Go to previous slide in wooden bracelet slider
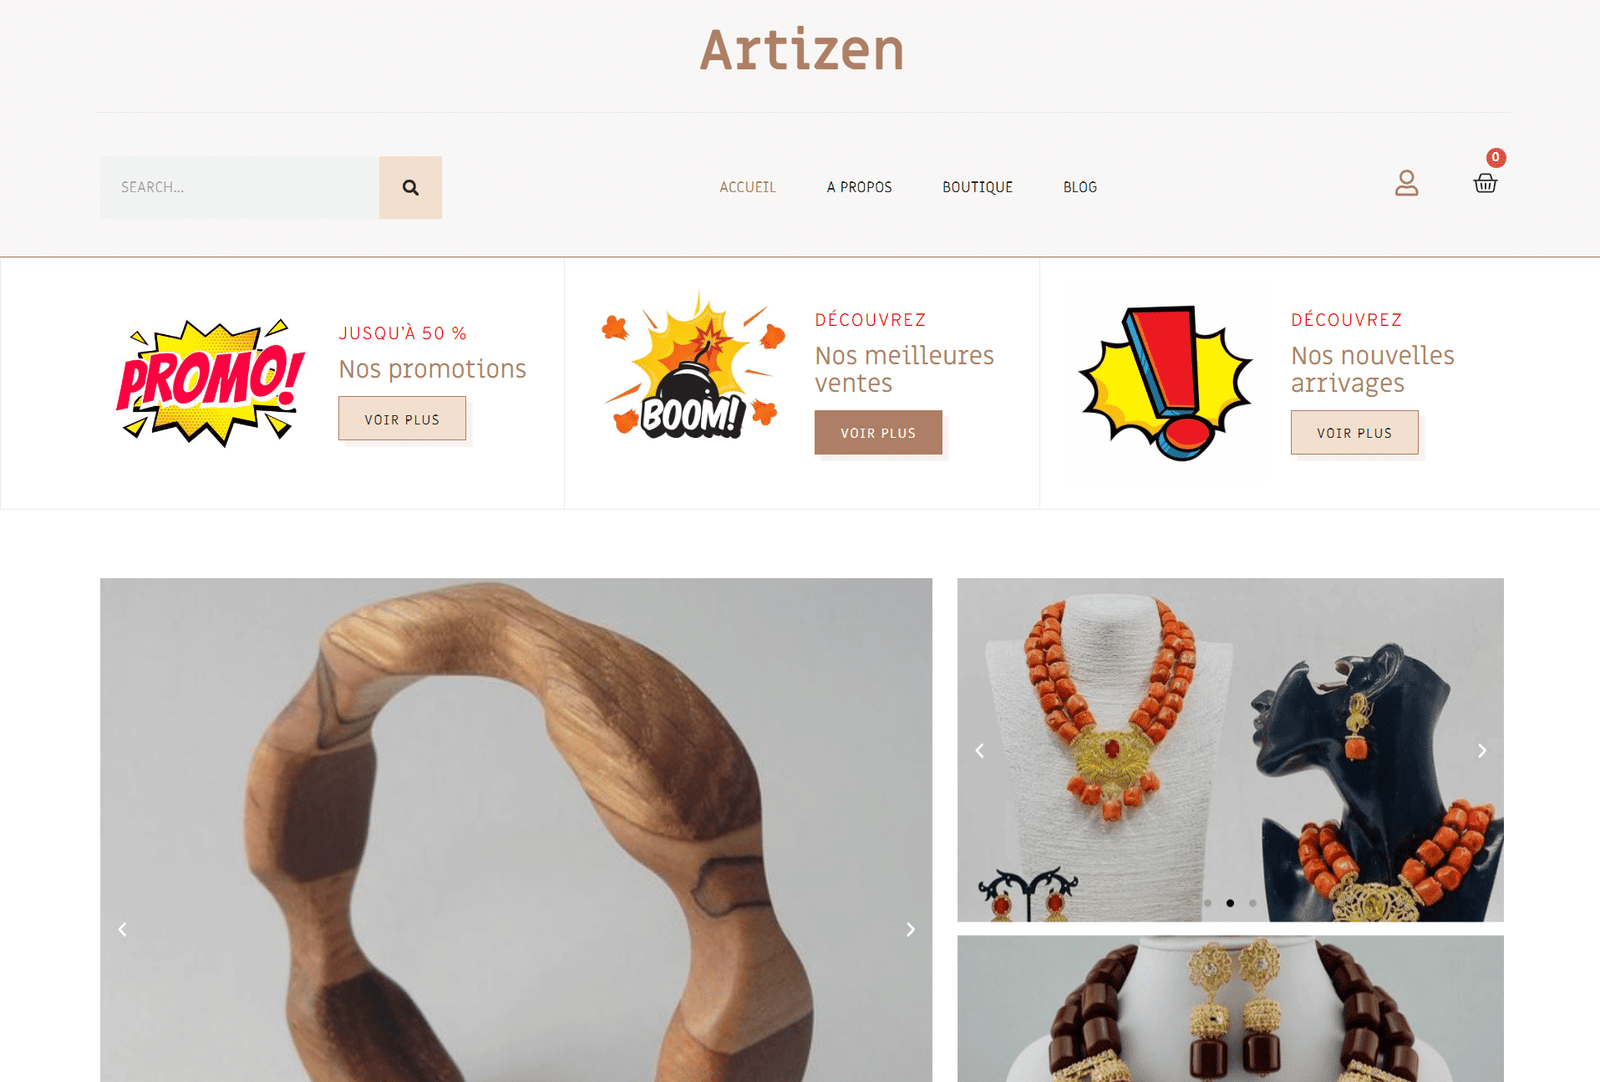The width and height of the screenshot is (1600, 1082). [122, 930]
